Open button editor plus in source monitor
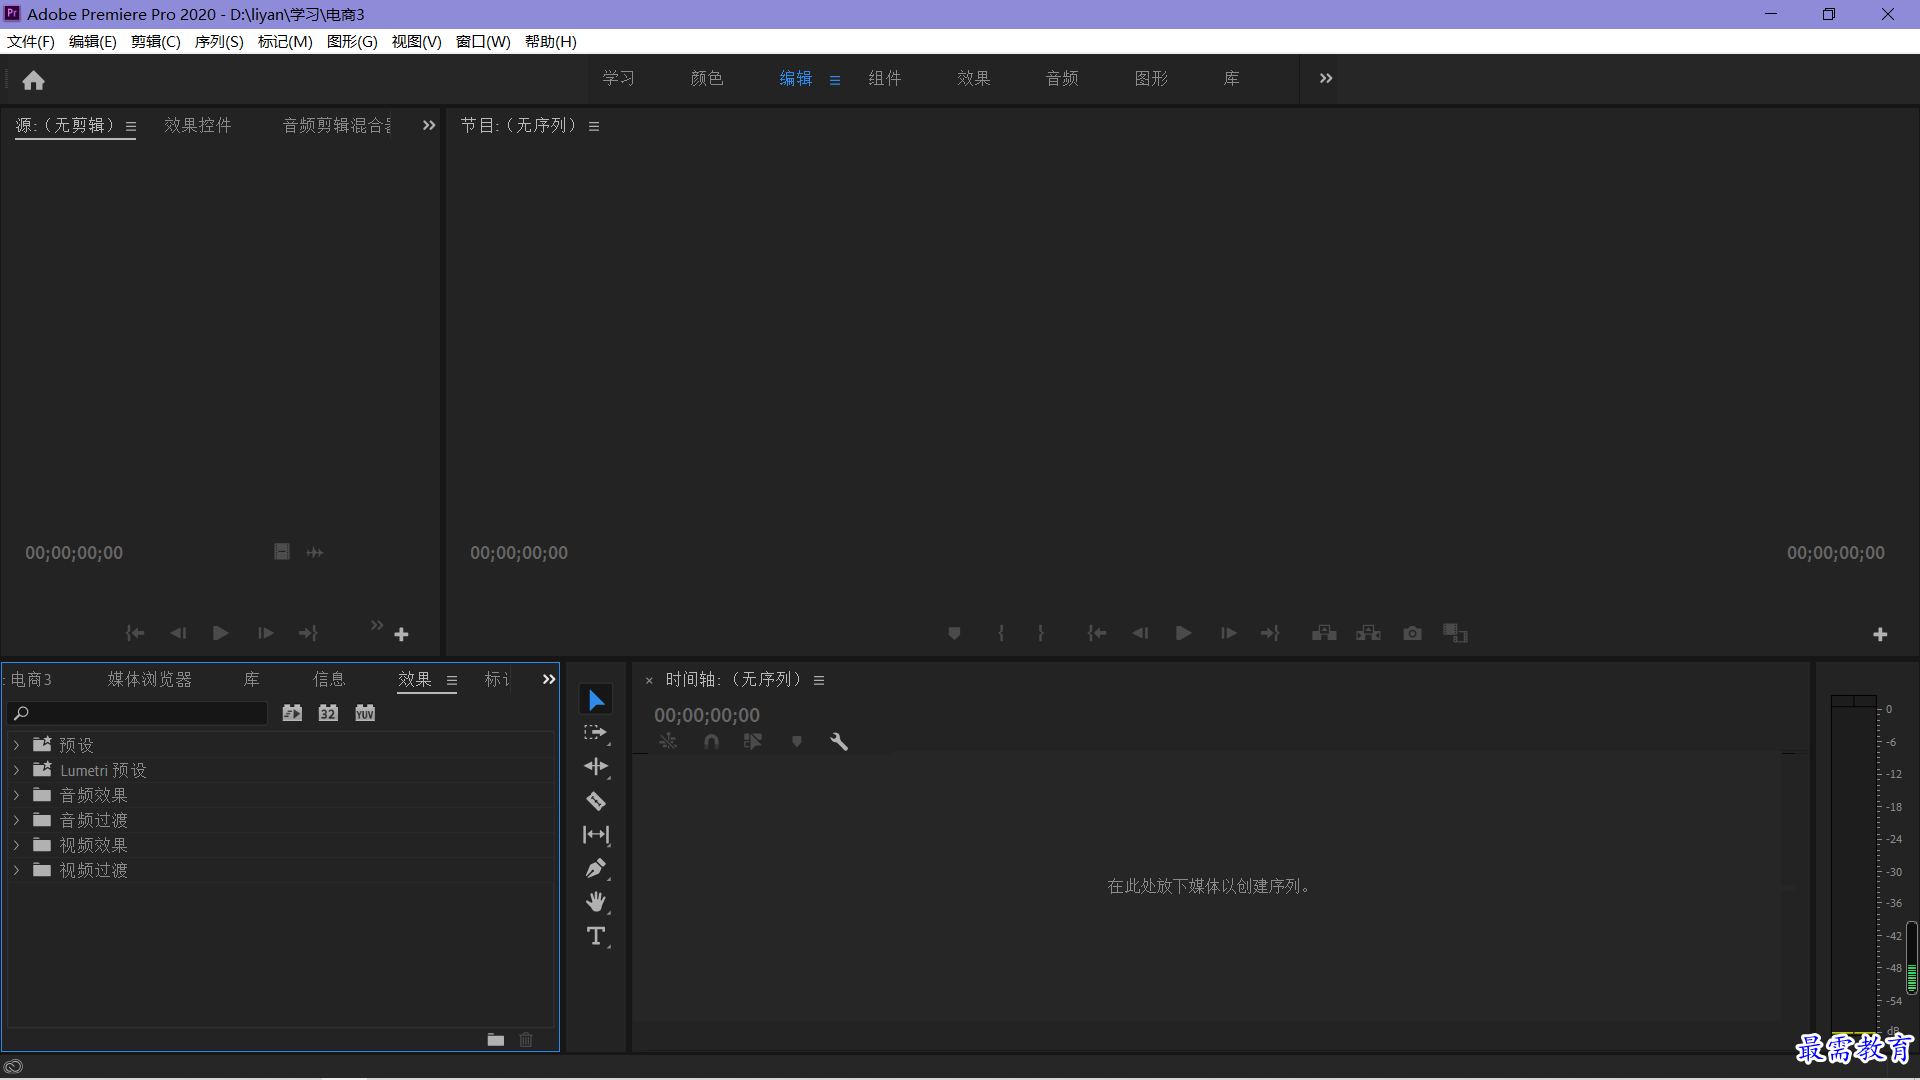The width and height of the screenshot is (1920, 1080). tap(401, 635)
